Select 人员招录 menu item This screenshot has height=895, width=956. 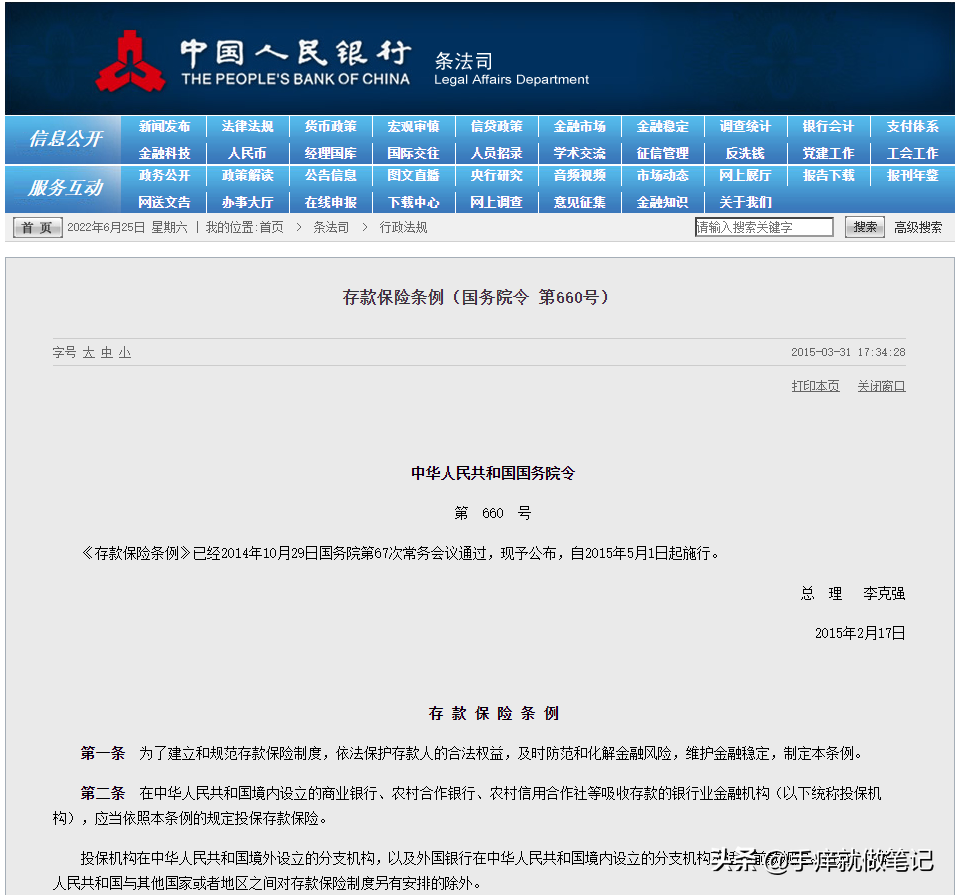click(496, 153)
